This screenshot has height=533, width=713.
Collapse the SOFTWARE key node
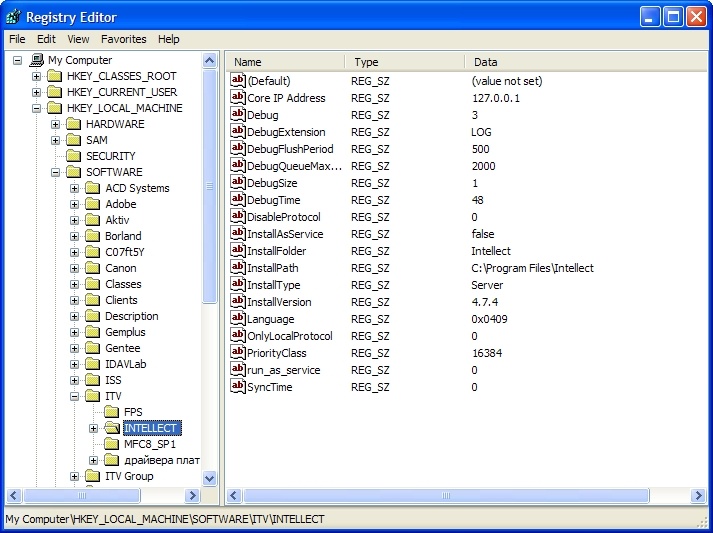click(56, 172)
